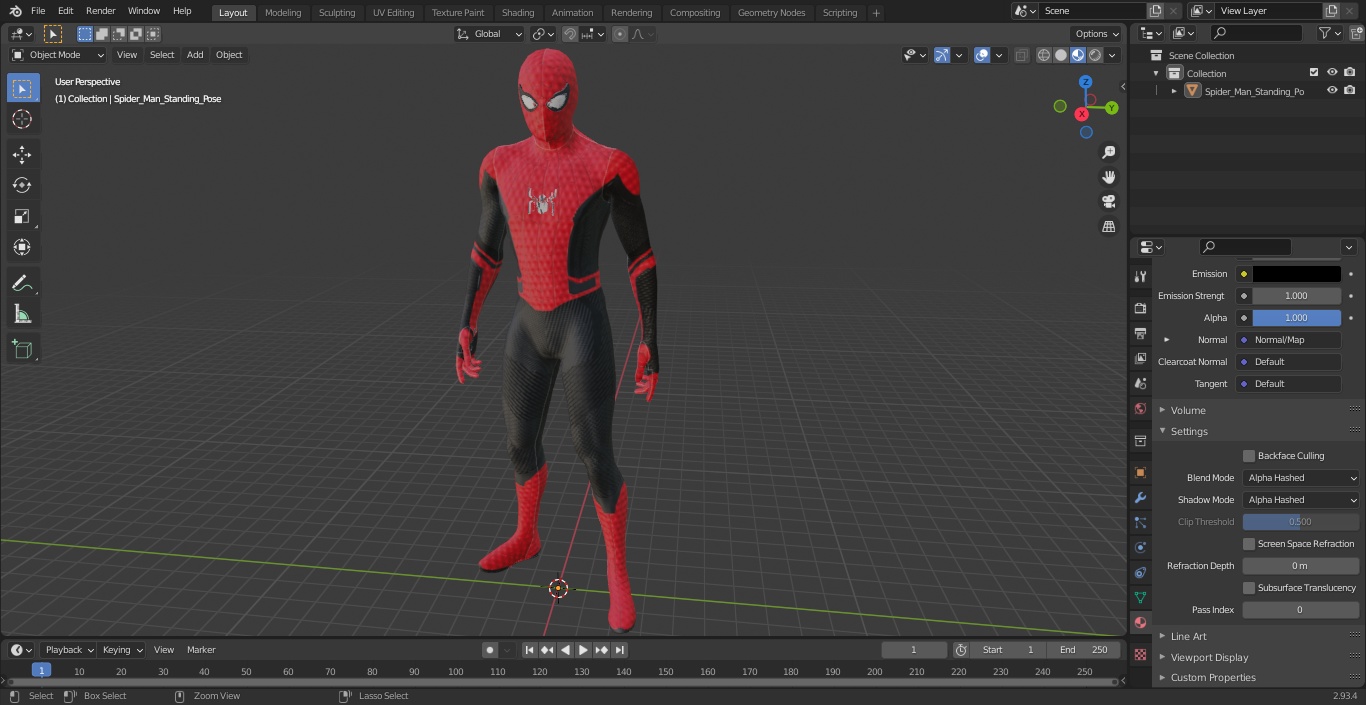Image resolution: width=1366 pixels, height=705 pixels.
Task: Open the World properties tab
Action: [1140, 408]
